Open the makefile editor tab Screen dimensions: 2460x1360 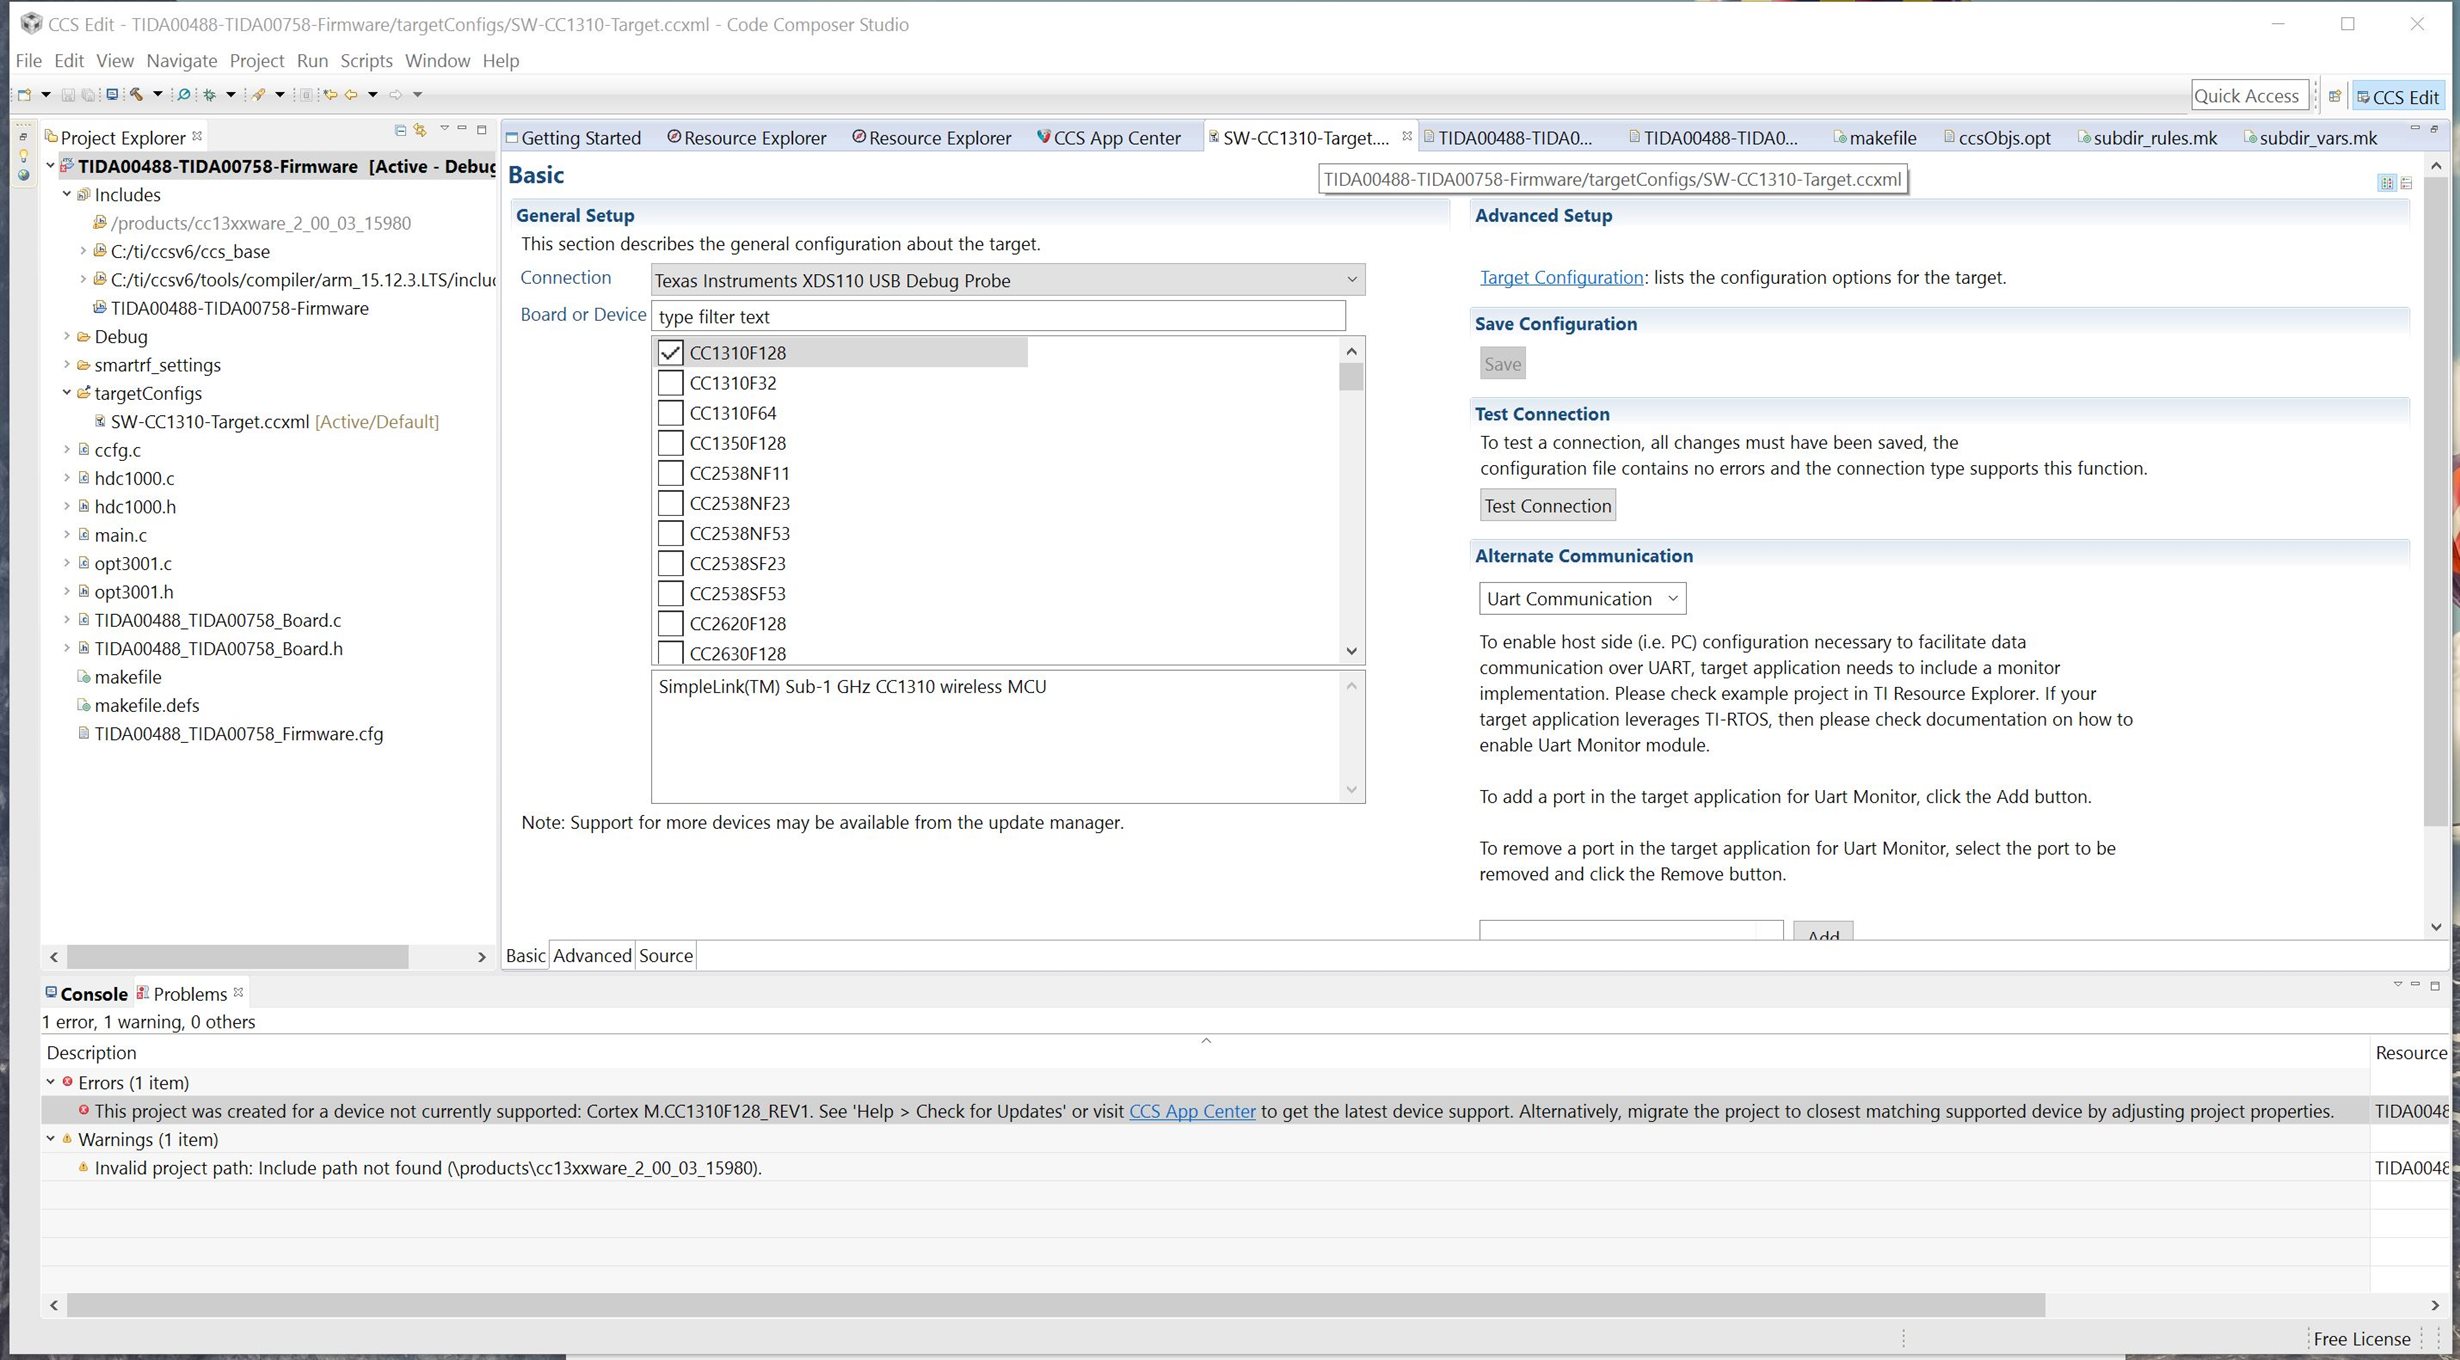pos(1874,137)
